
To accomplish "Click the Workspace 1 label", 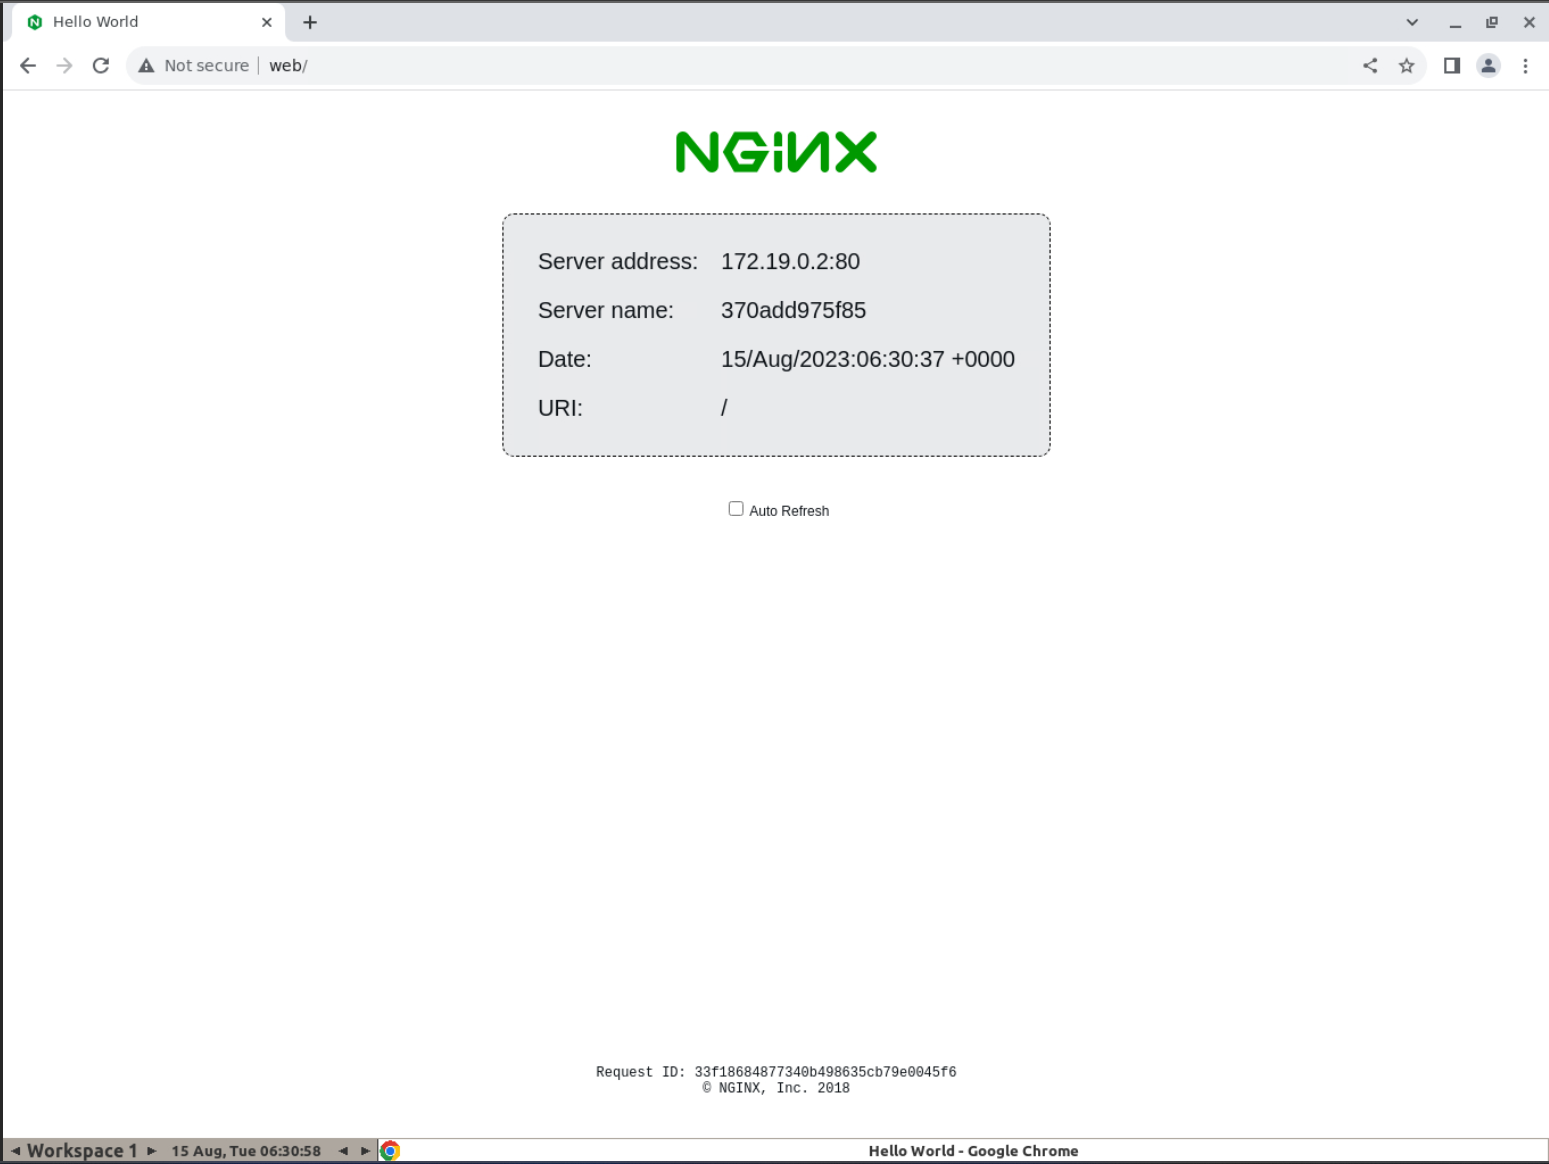I will (82, 1151).
